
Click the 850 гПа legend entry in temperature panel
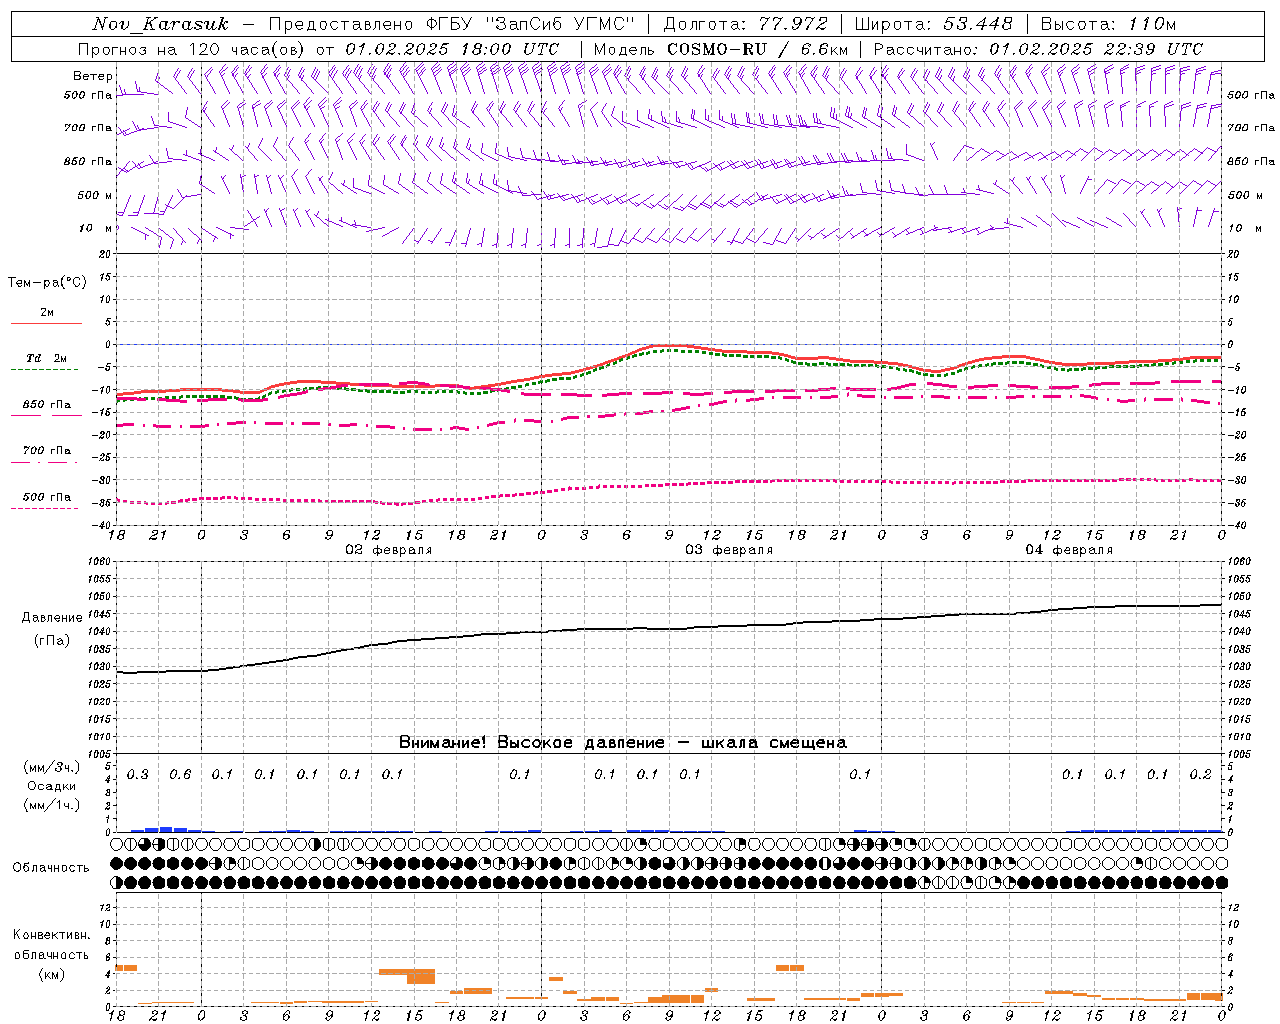(46, 405)
